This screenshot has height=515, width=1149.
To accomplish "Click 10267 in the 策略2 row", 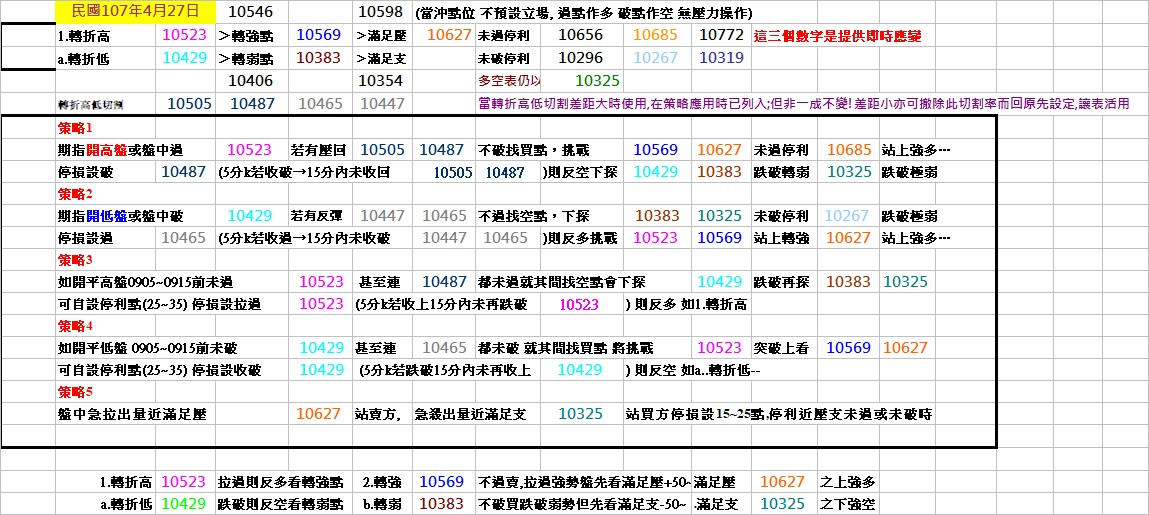I will click(x=846, y=215).
